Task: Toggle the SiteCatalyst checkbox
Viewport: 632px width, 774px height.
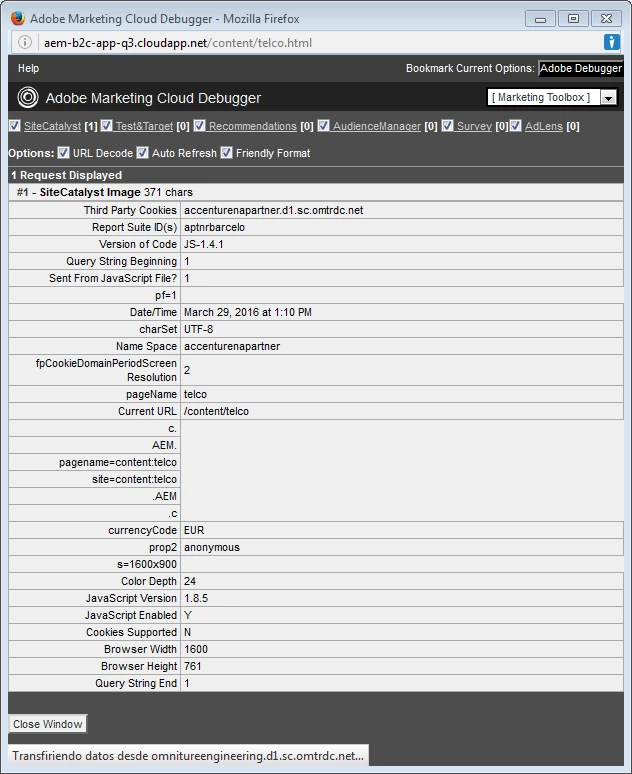Action: 15,126
